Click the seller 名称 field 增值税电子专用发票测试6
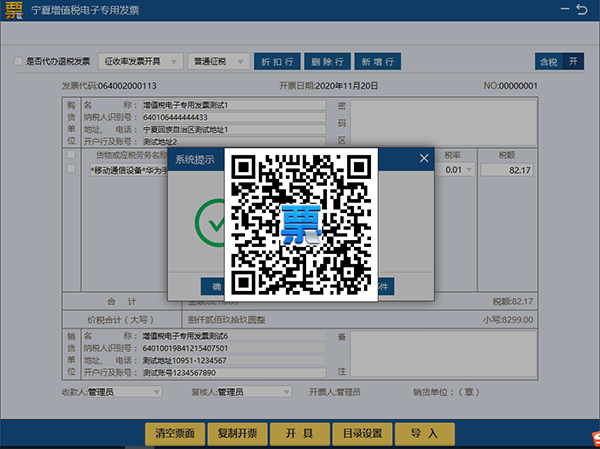The width and height of the screenshot is (600, 449). [234, 336]
